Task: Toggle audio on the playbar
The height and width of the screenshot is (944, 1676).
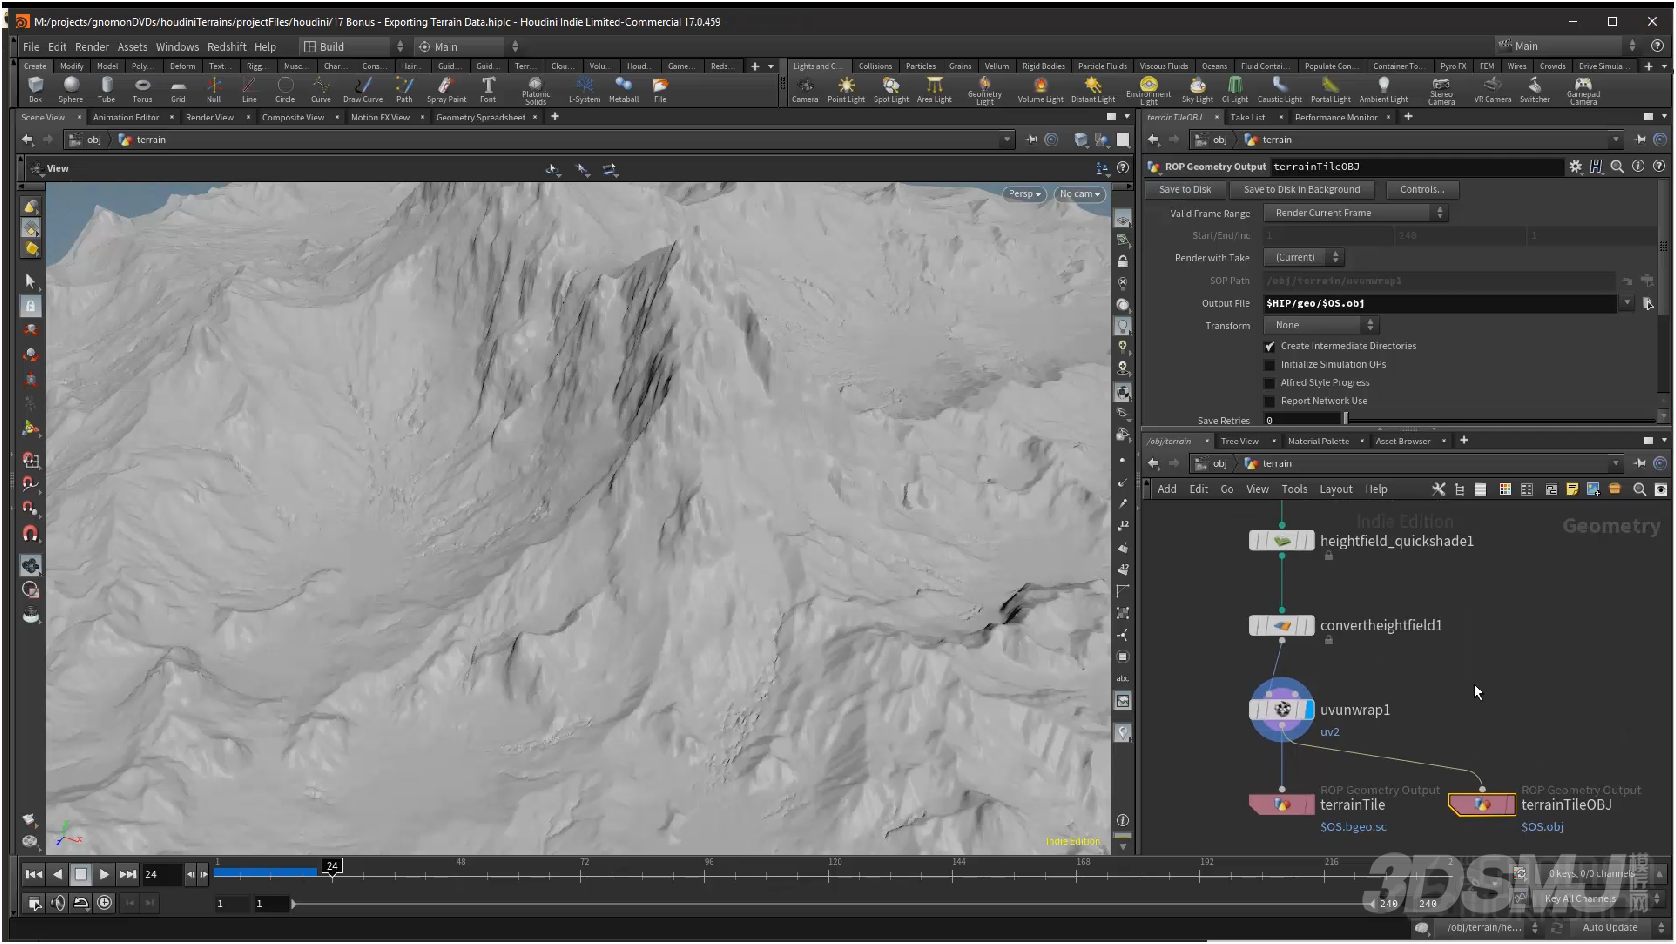Action: [x=58, y=903]
